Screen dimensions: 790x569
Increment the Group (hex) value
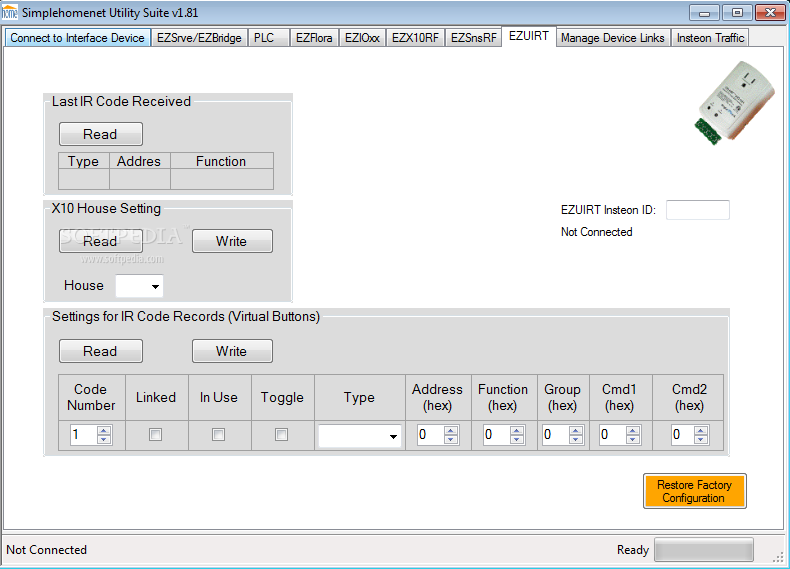[x=576, y=430]
